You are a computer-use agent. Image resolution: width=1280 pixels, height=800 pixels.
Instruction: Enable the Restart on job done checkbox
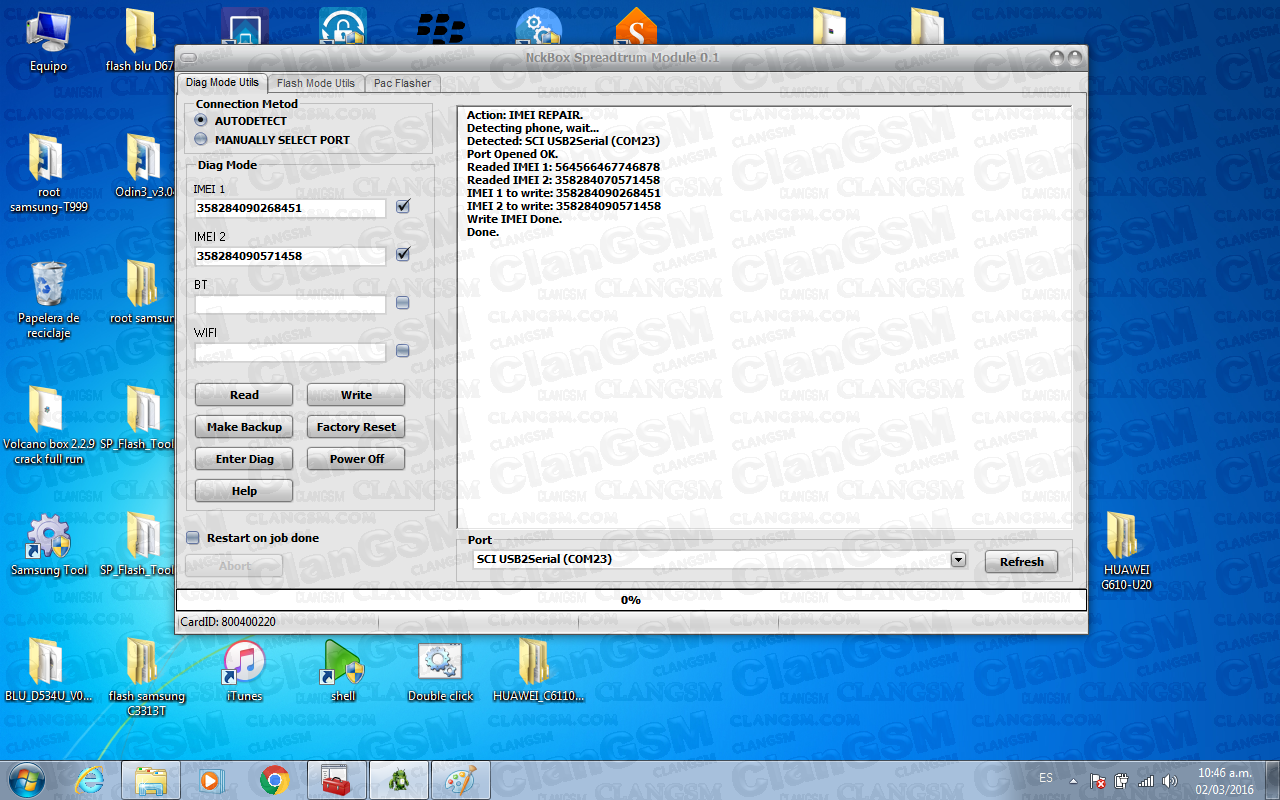191,538
